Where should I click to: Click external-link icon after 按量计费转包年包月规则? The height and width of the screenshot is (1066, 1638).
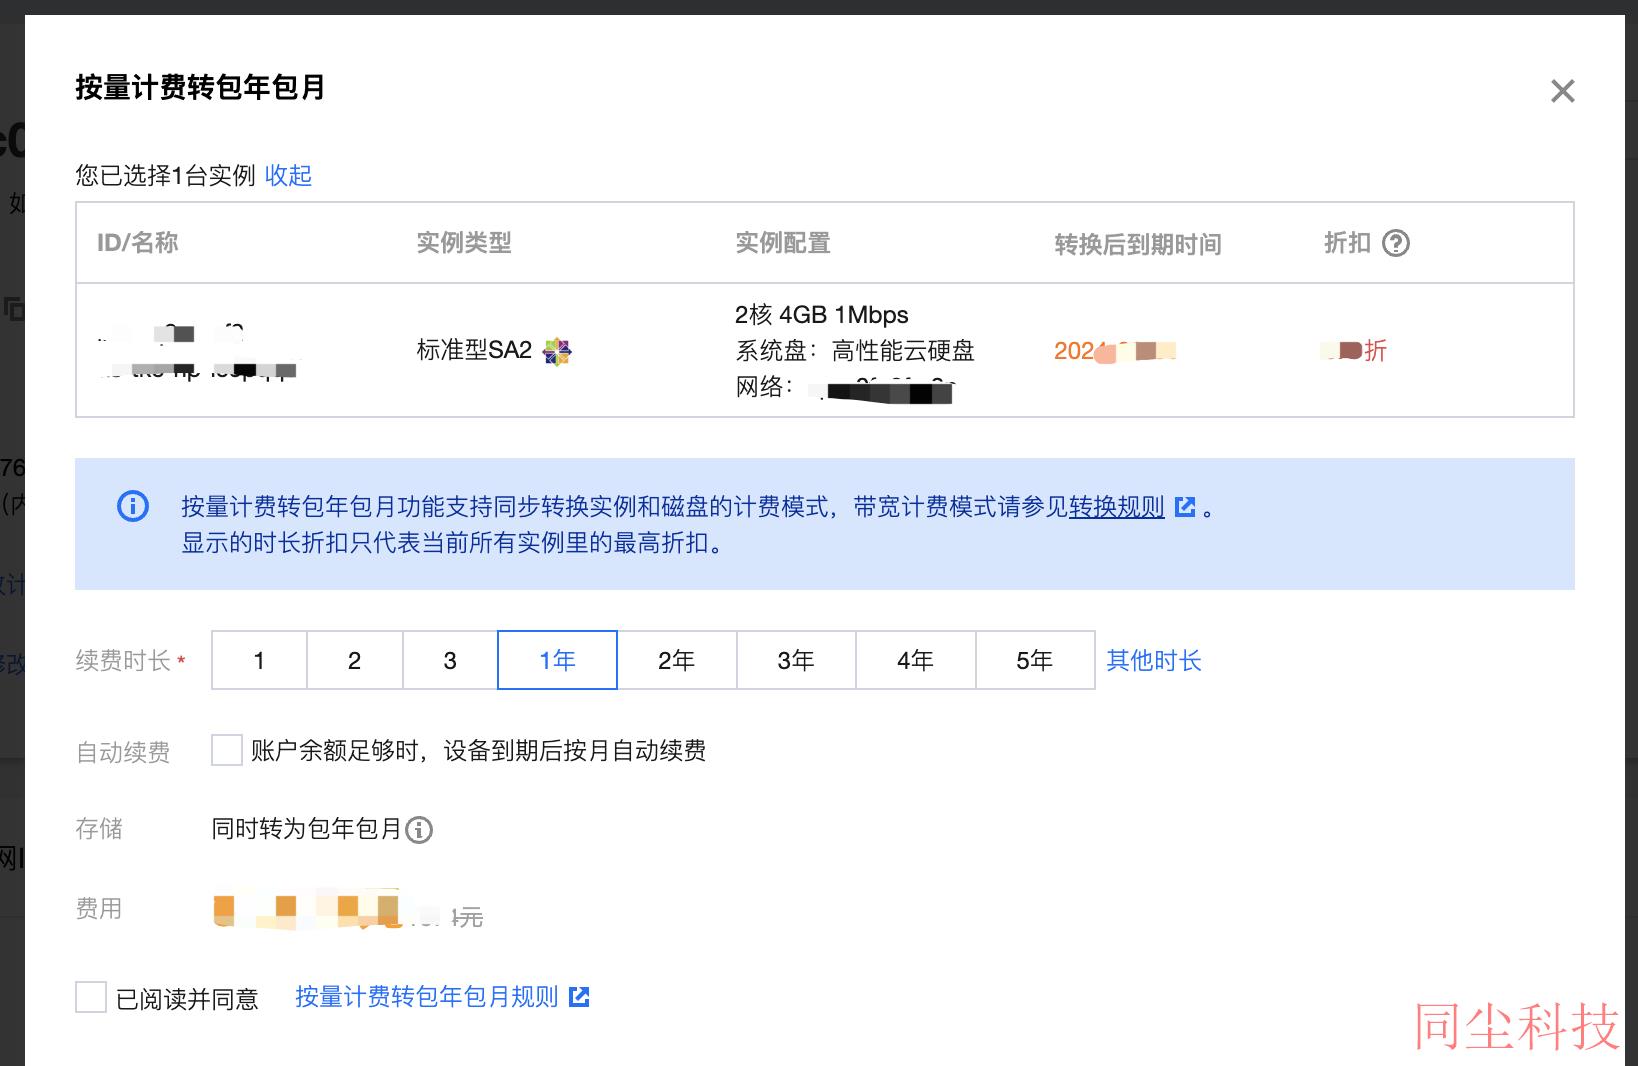pos(579,997)
